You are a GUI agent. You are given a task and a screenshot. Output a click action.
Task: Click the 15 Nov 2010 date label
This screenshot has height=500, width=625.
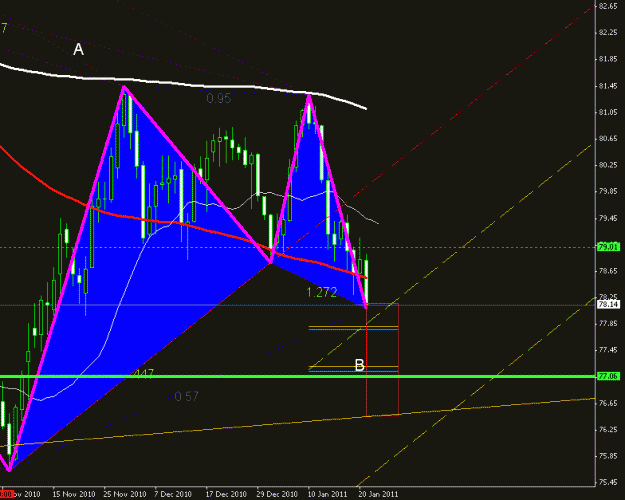[74, 494]
